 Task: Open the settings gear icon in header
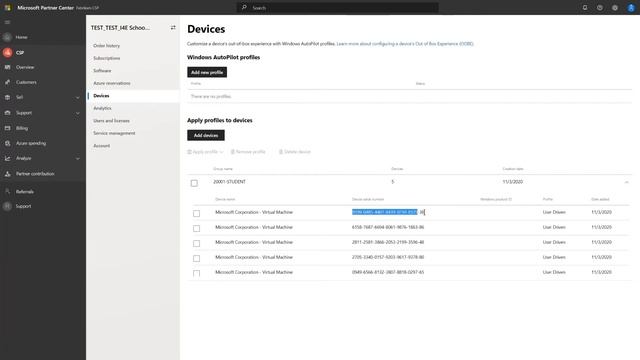(615, 7)
